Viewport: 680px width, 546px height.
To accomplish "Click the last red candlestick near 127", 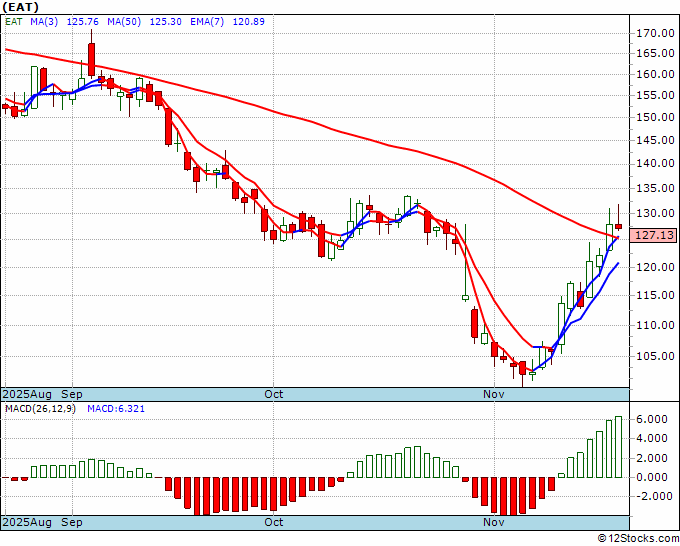I will point(618,226).
